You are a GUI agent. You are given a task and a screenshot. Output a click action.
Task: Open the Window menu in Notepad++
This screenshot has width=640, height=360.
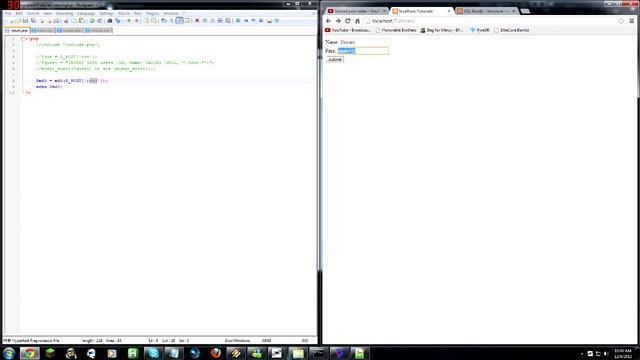pyautogui.click(x=171, y=13)
